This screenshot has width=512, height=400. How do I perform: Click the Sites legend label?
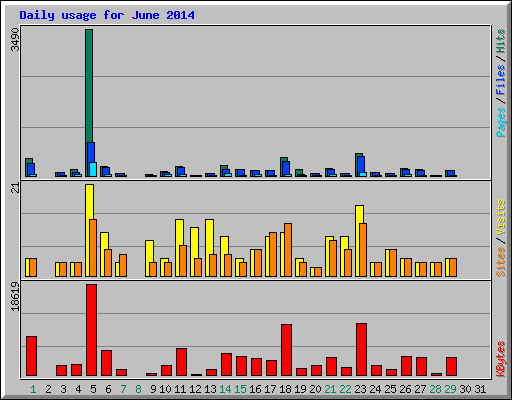point(500,262)
